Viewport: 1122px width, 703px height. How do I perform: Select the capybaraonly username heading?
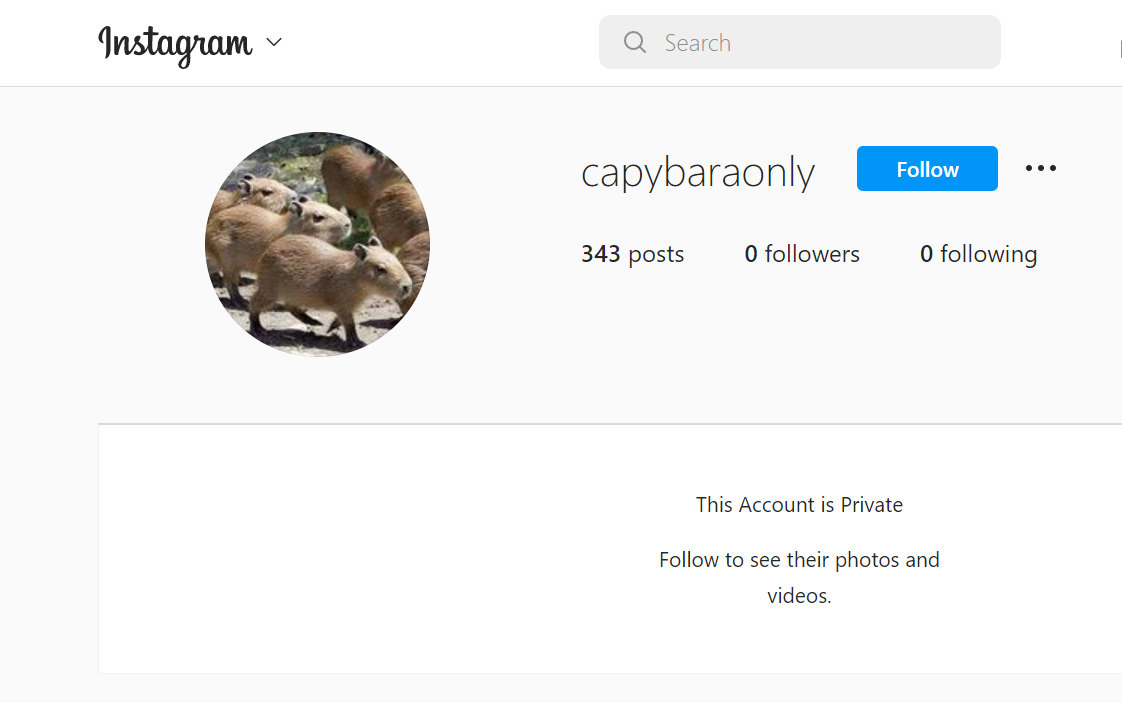698,173
